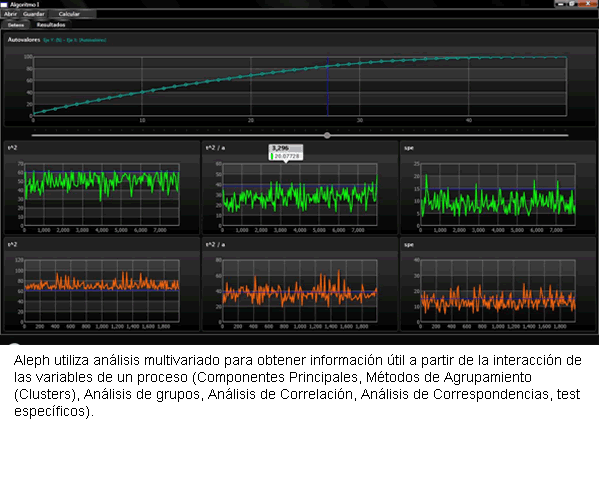Select the green t^2 chart in top-left

click(100, 183)
